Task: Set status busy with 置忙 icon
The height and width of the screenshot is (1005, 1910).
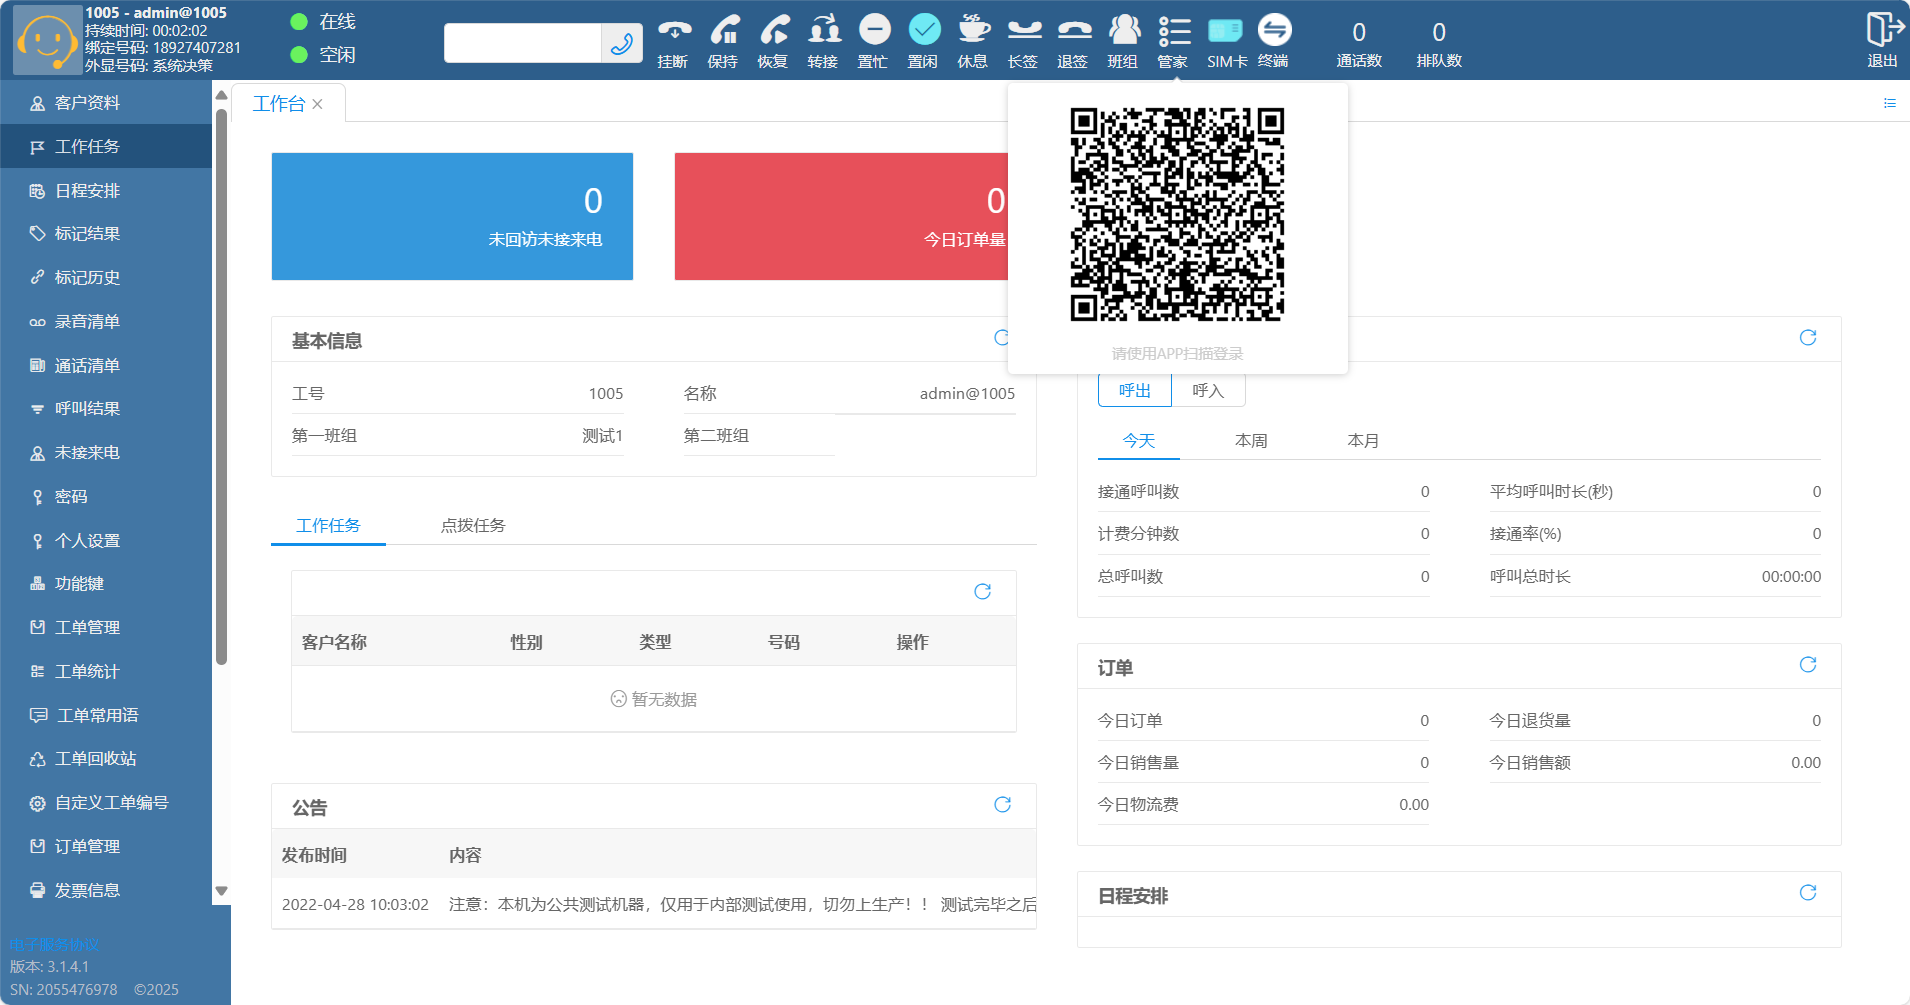Action: [x=873, y=32]
